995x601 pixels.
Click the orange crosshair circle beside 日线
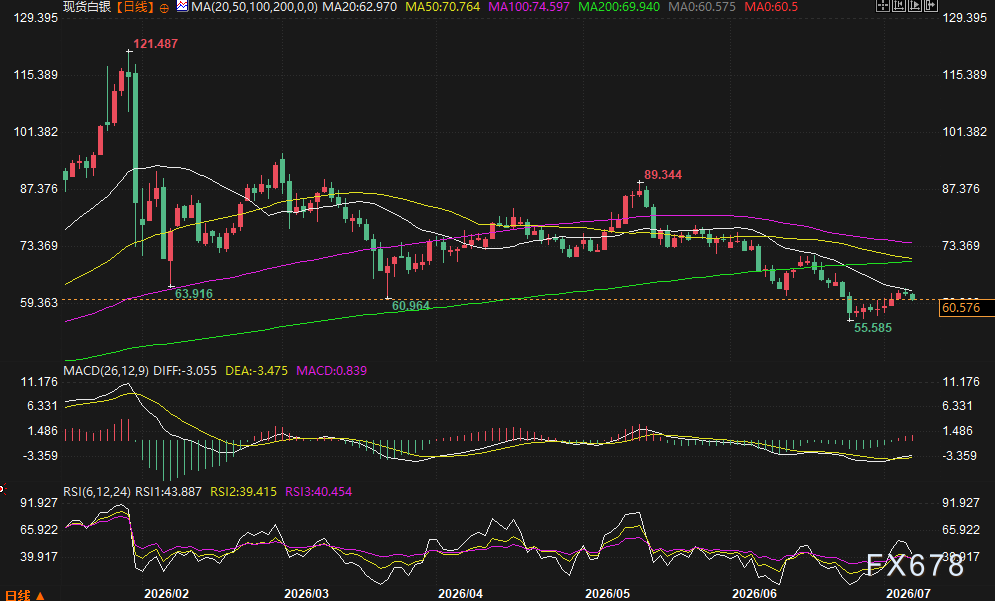pos(164,8)
